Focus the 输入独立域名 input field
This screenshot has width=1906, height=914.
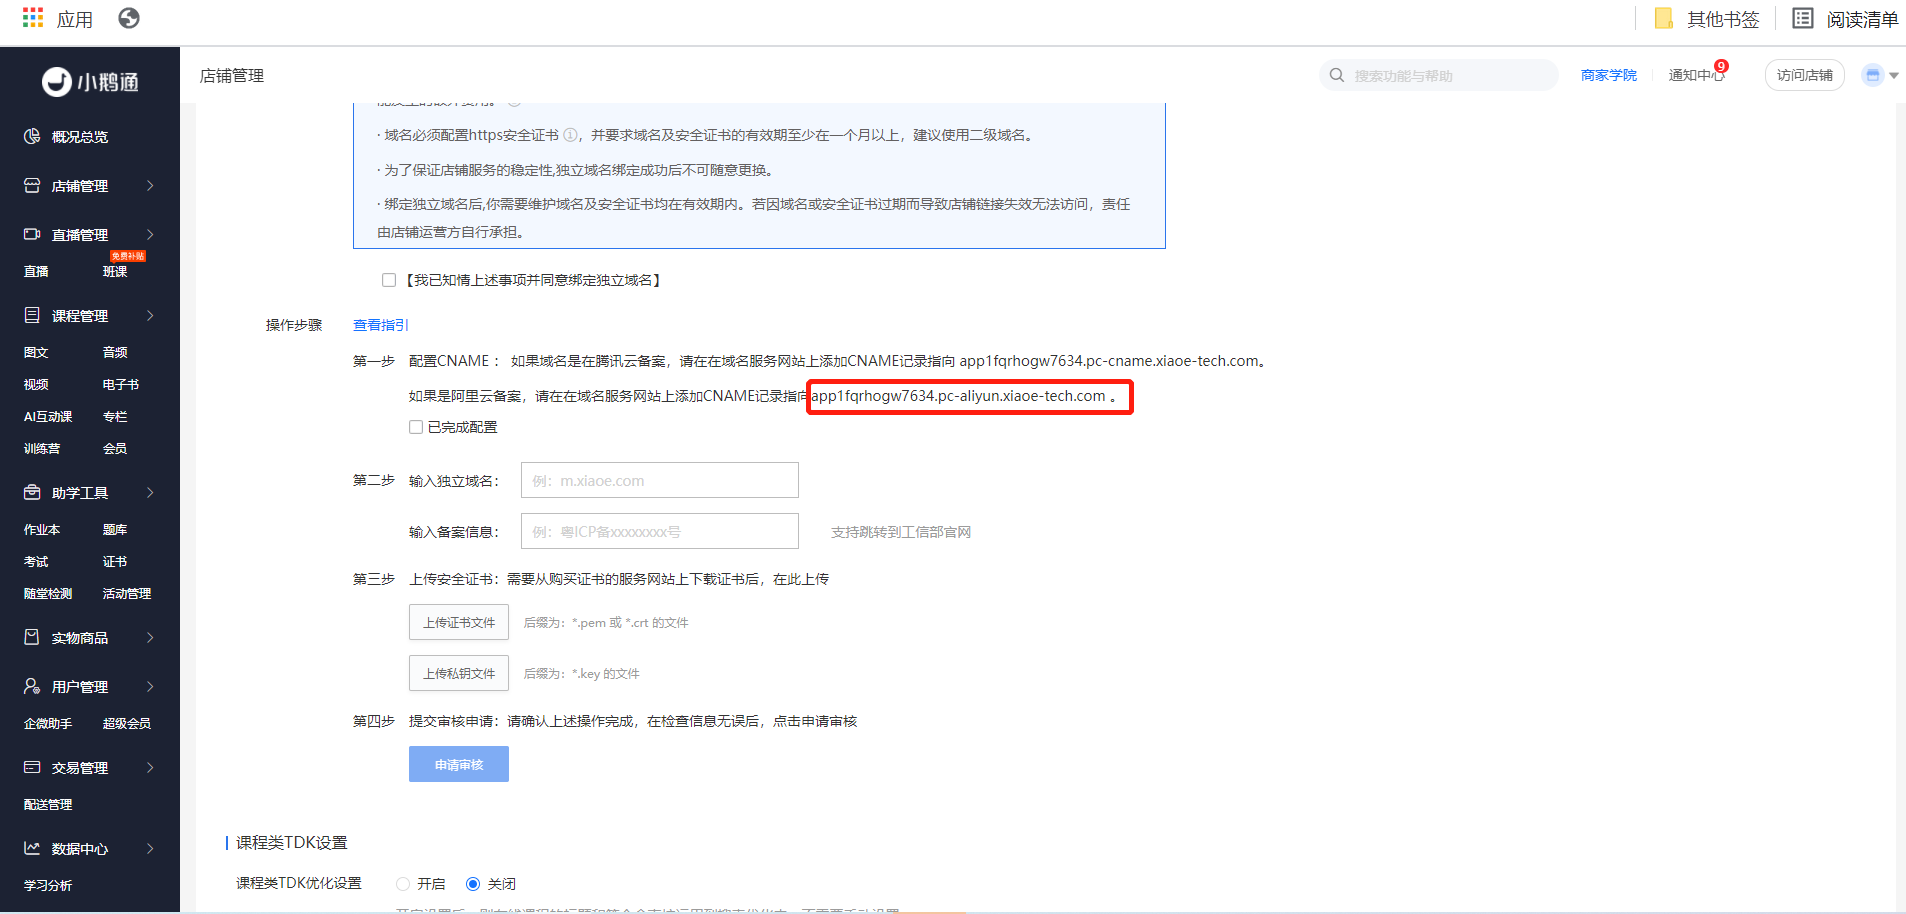pos(660,480)
